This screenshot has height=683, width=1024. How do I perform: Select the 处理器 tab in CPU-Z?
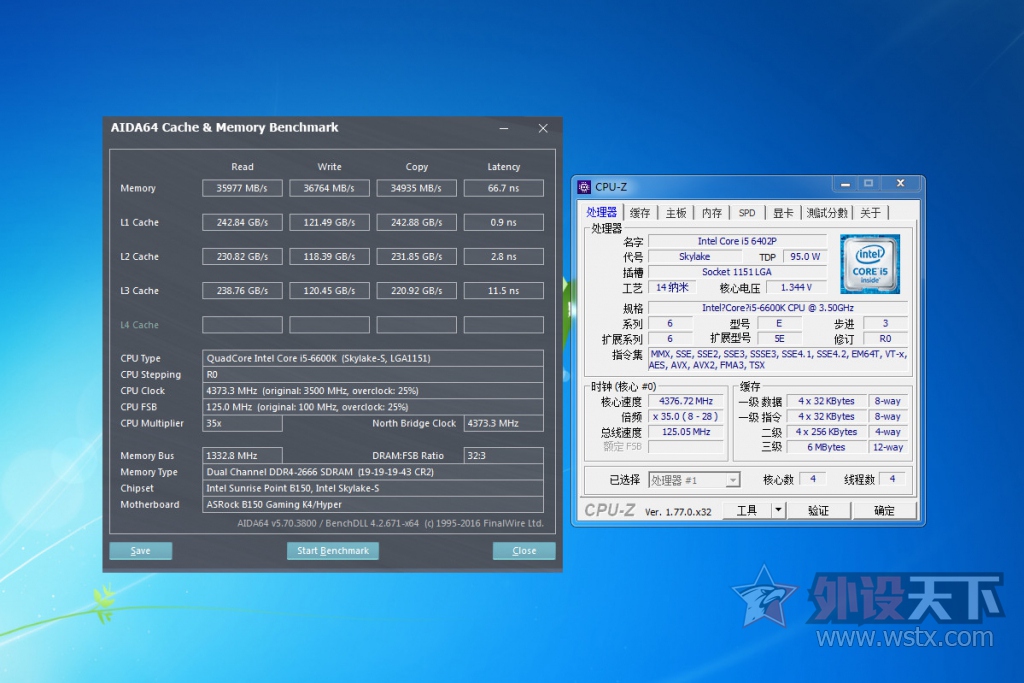click(601, 212)
